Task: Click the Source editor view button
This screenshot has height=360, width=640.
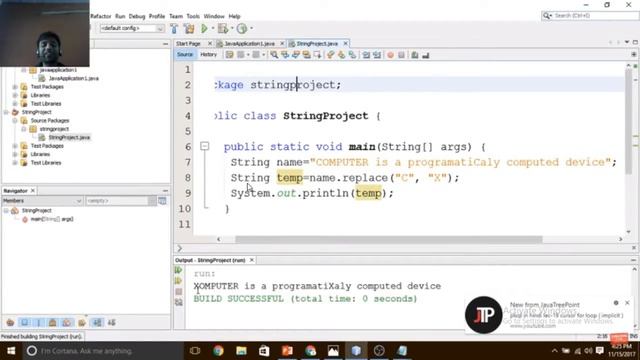Action: pyautogui.click(x=185, y=54)
